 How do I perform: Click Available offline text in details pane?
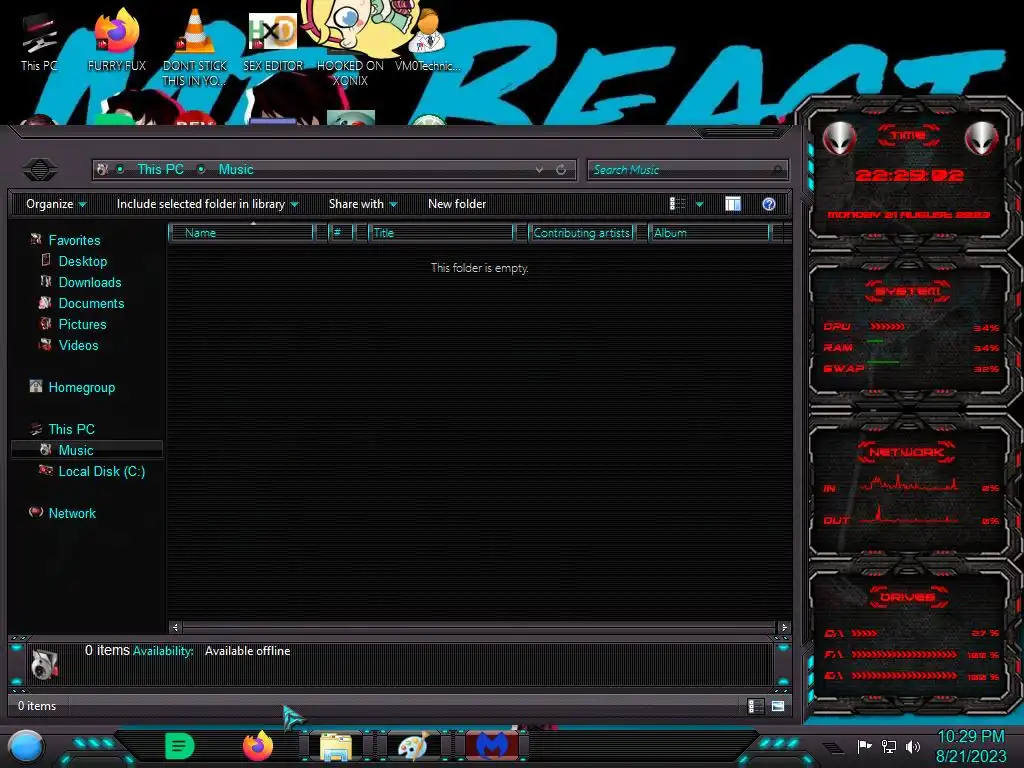[x=248, y=650]
